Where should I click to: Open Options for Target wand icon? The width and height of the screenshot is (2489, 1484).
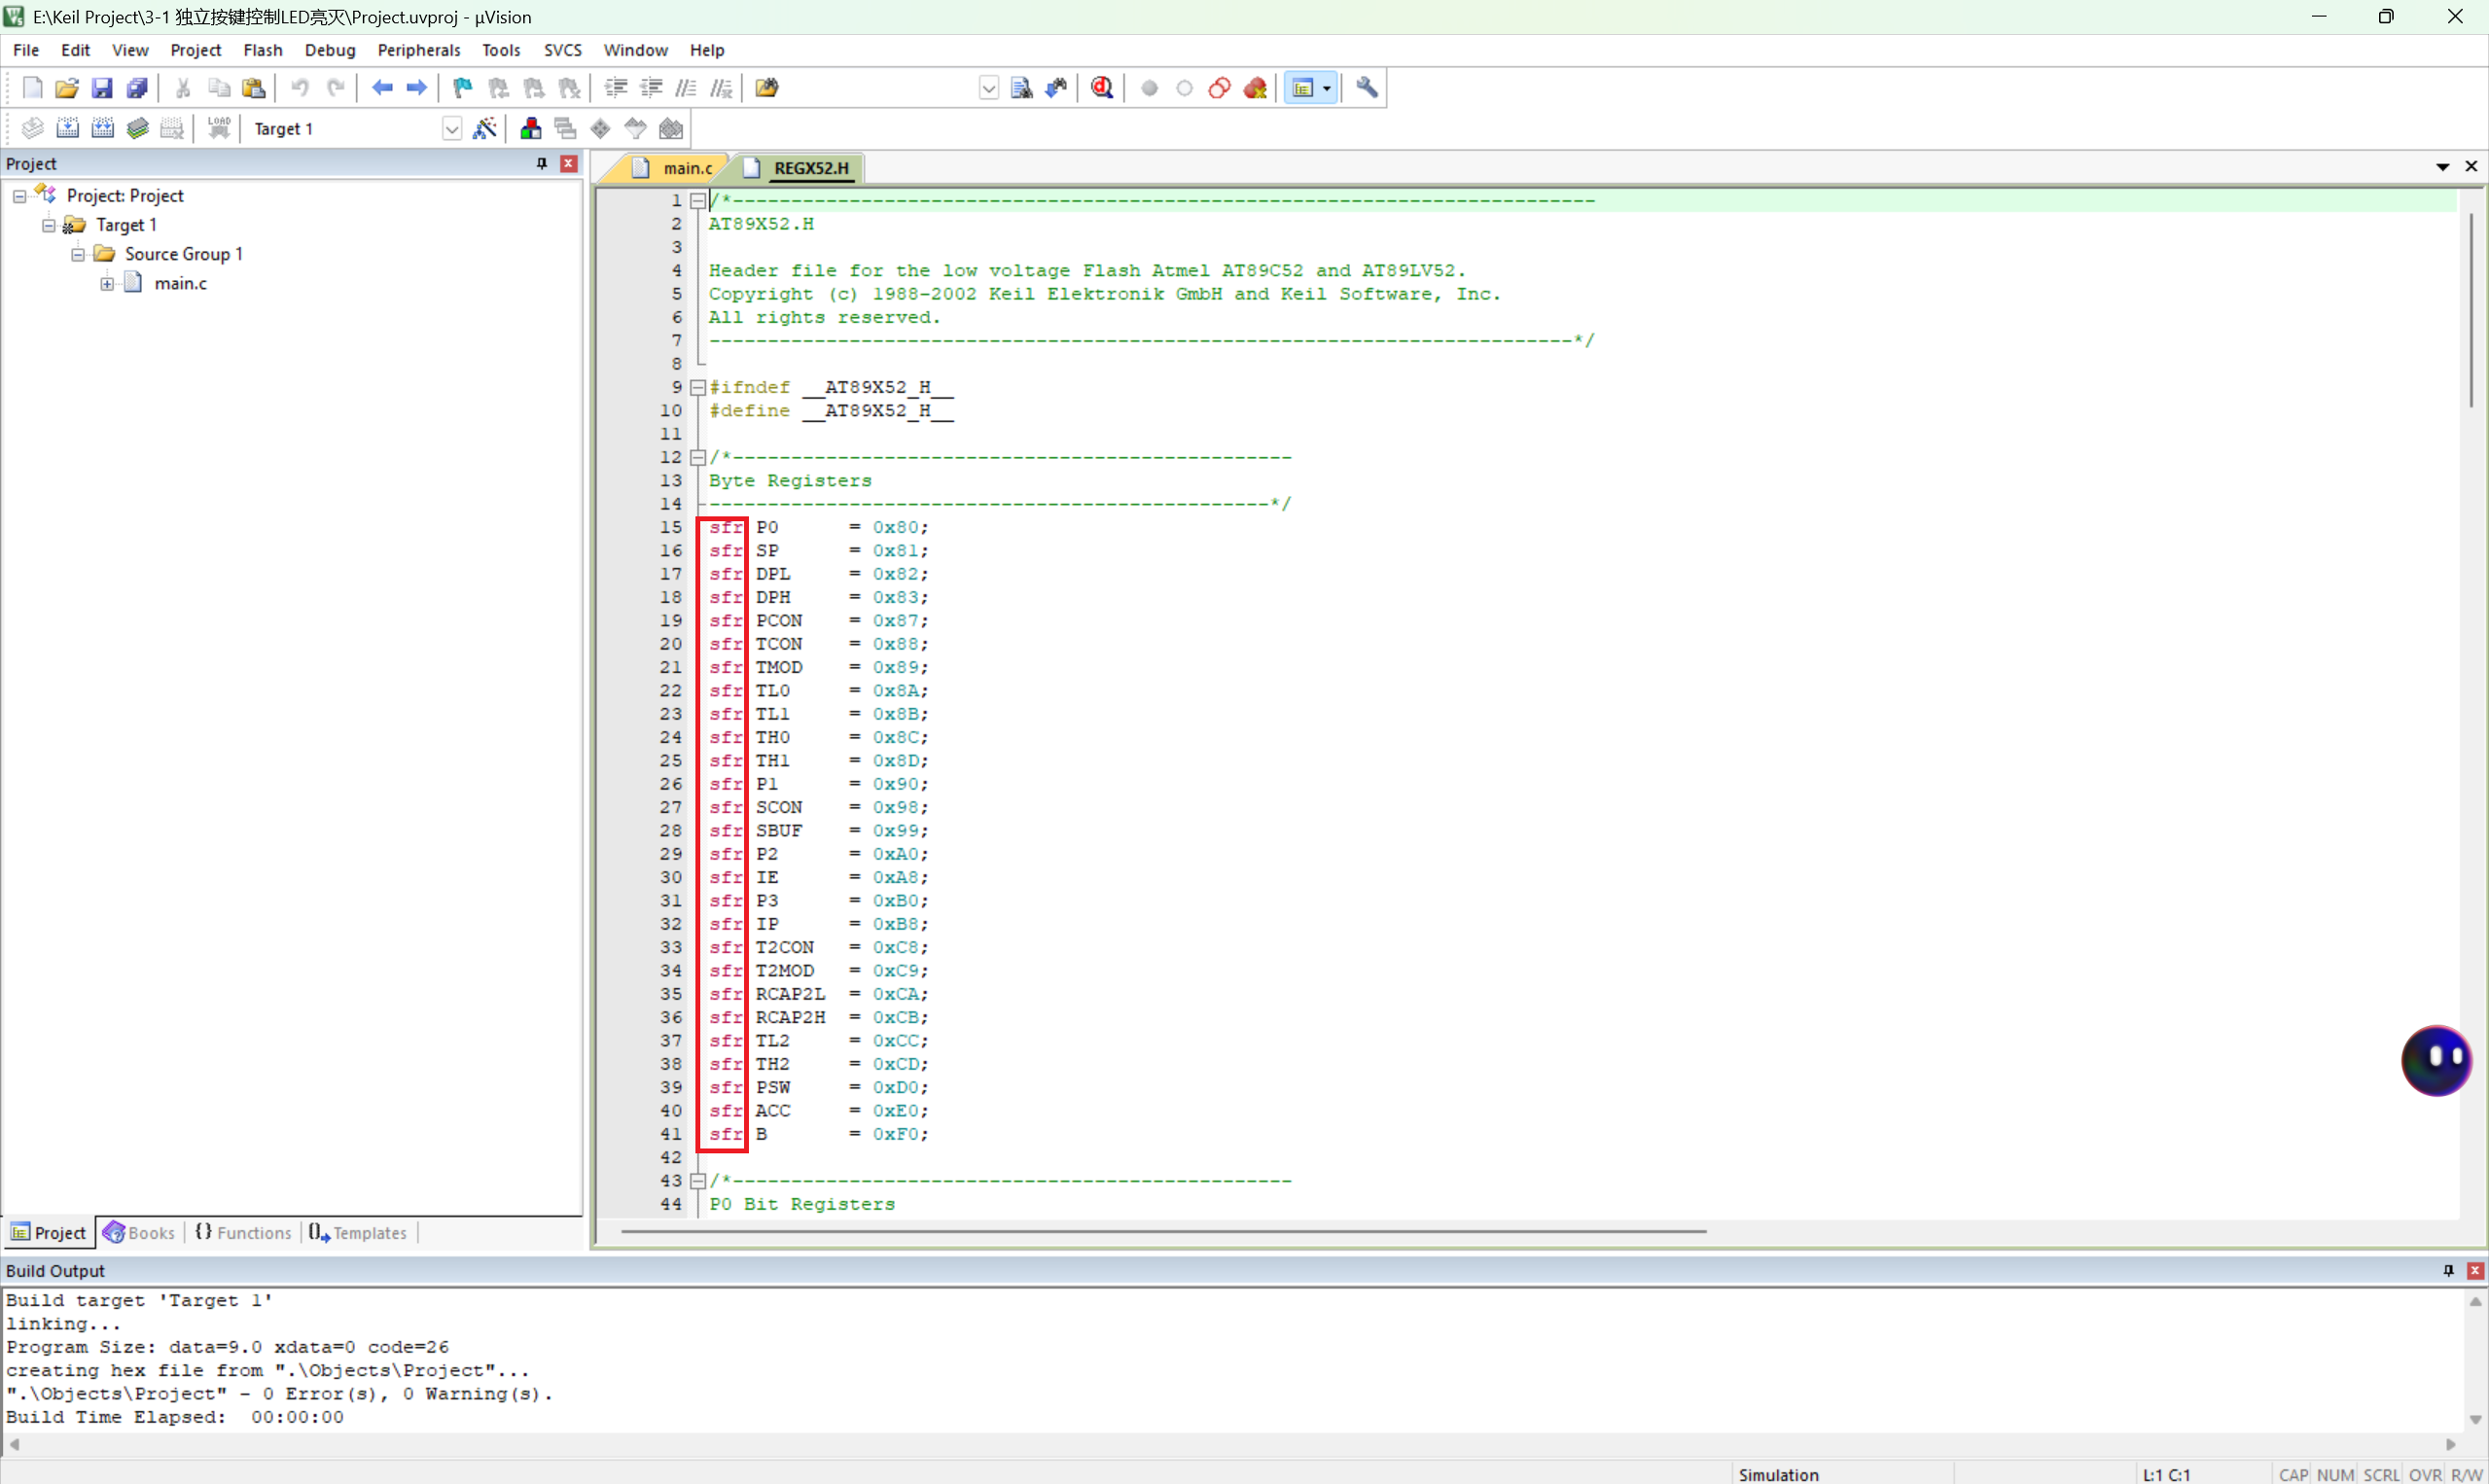pyautogui.click(x=485, y=128)
